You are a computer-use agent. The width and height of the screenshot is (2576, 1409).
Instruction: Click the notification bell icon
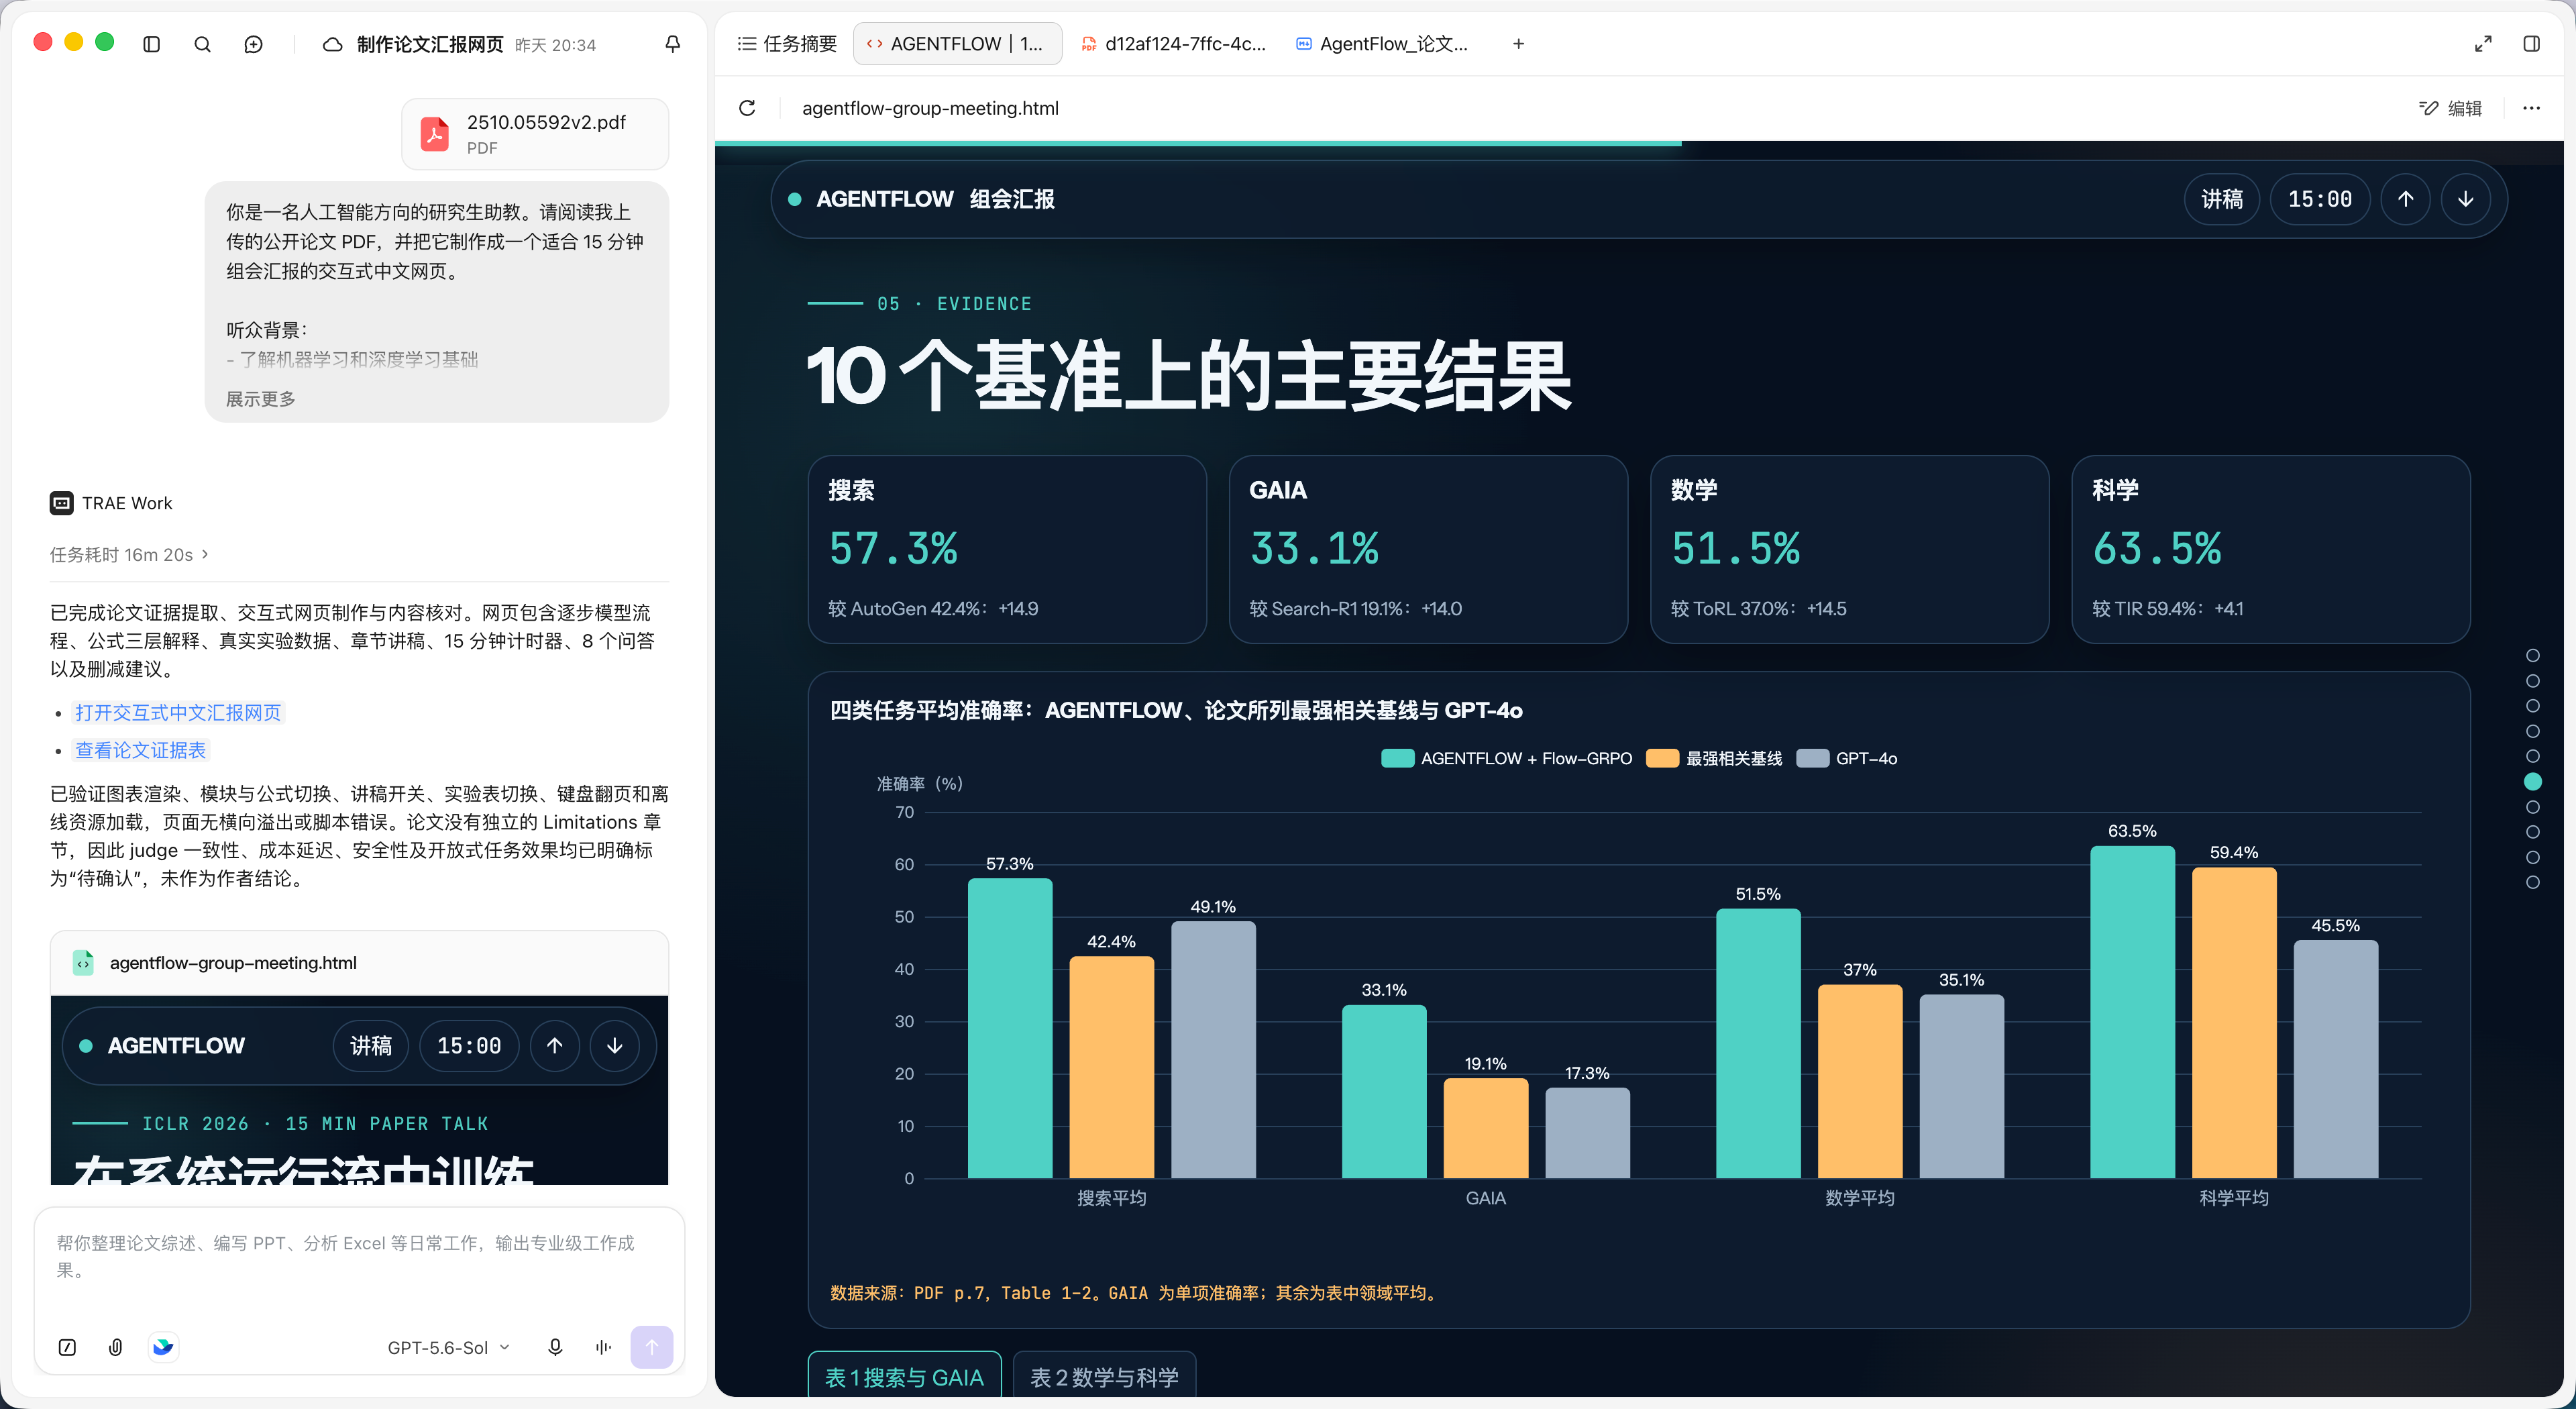click(673, 44)
